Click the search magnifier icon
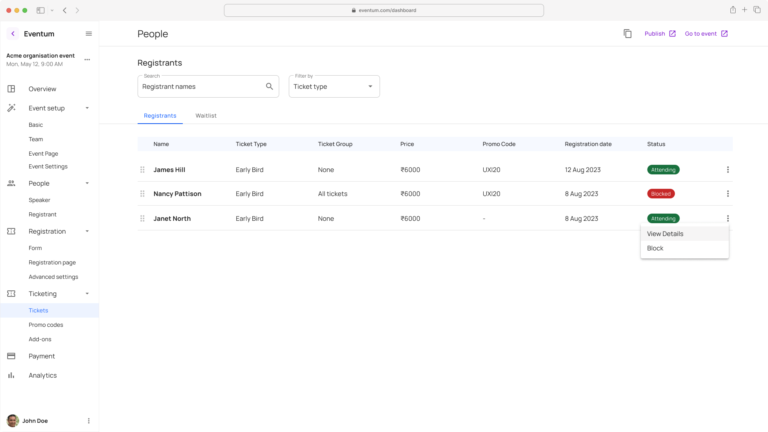The height and width of the screenshot is (432, 768). click(269, 87)
